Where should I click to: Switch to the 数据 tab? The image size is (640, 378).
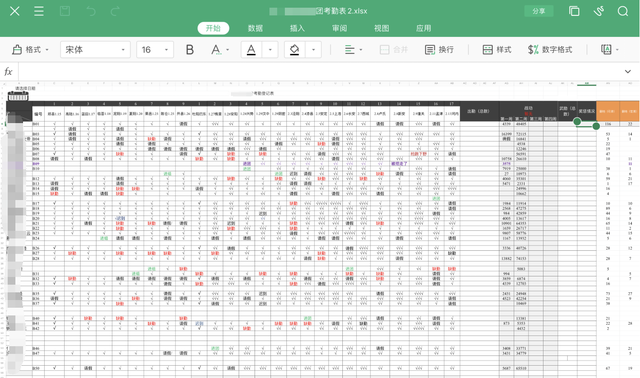click(255, 28)
